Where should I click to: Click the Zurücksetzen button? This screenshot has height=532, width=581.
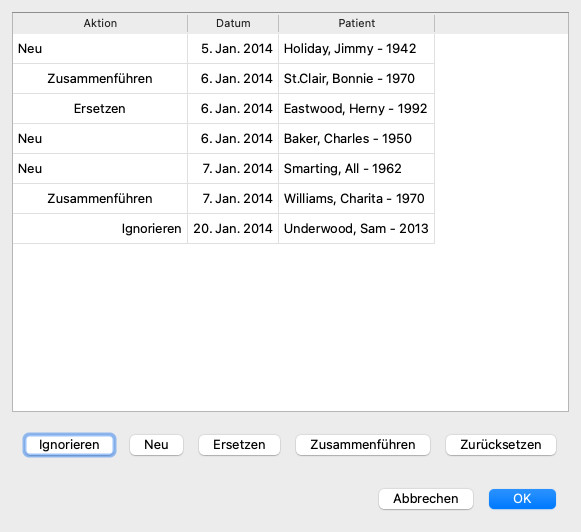click(x=501, y=445)
